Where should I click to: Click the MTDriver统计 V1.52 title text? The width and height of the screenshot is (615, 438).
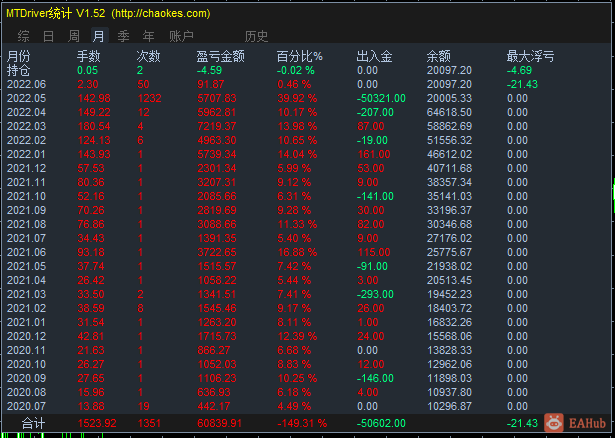(x=56, y=14)
